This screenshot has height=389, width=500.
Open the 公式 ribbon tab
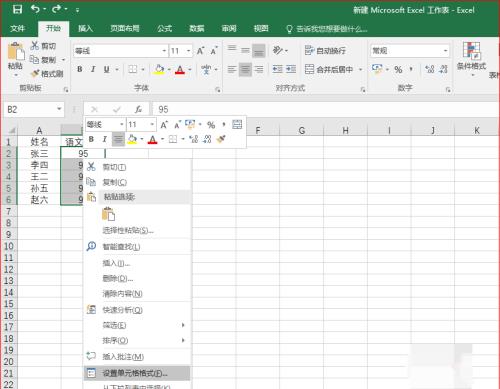coord(164,29)
